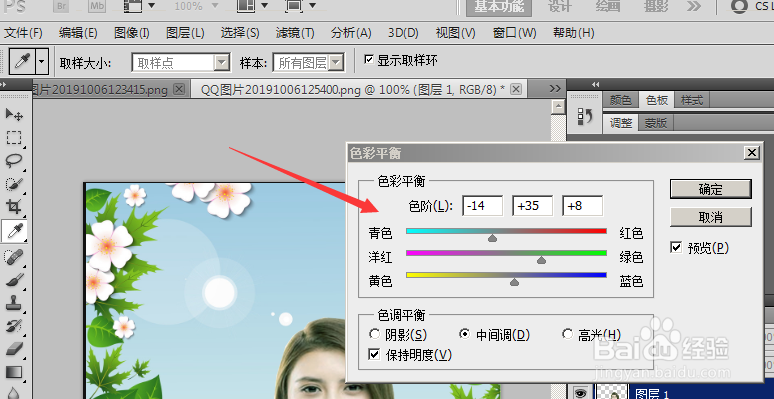Click the 青色-红色 slider handle
774x399 pixels.
coord(492,239)
